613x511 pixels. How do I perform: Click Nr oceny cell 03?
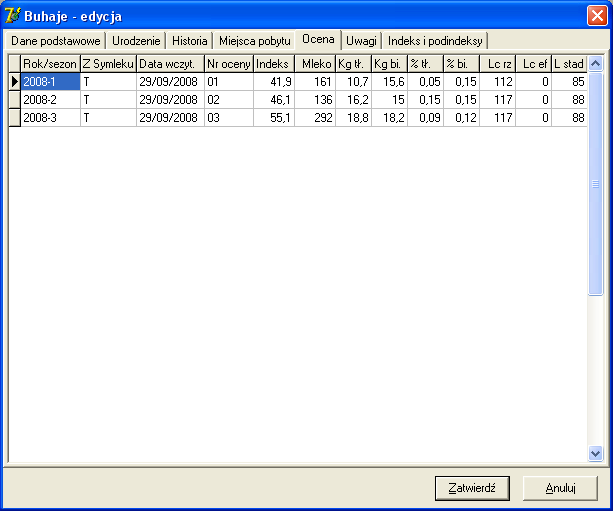(x=229, y=118)
